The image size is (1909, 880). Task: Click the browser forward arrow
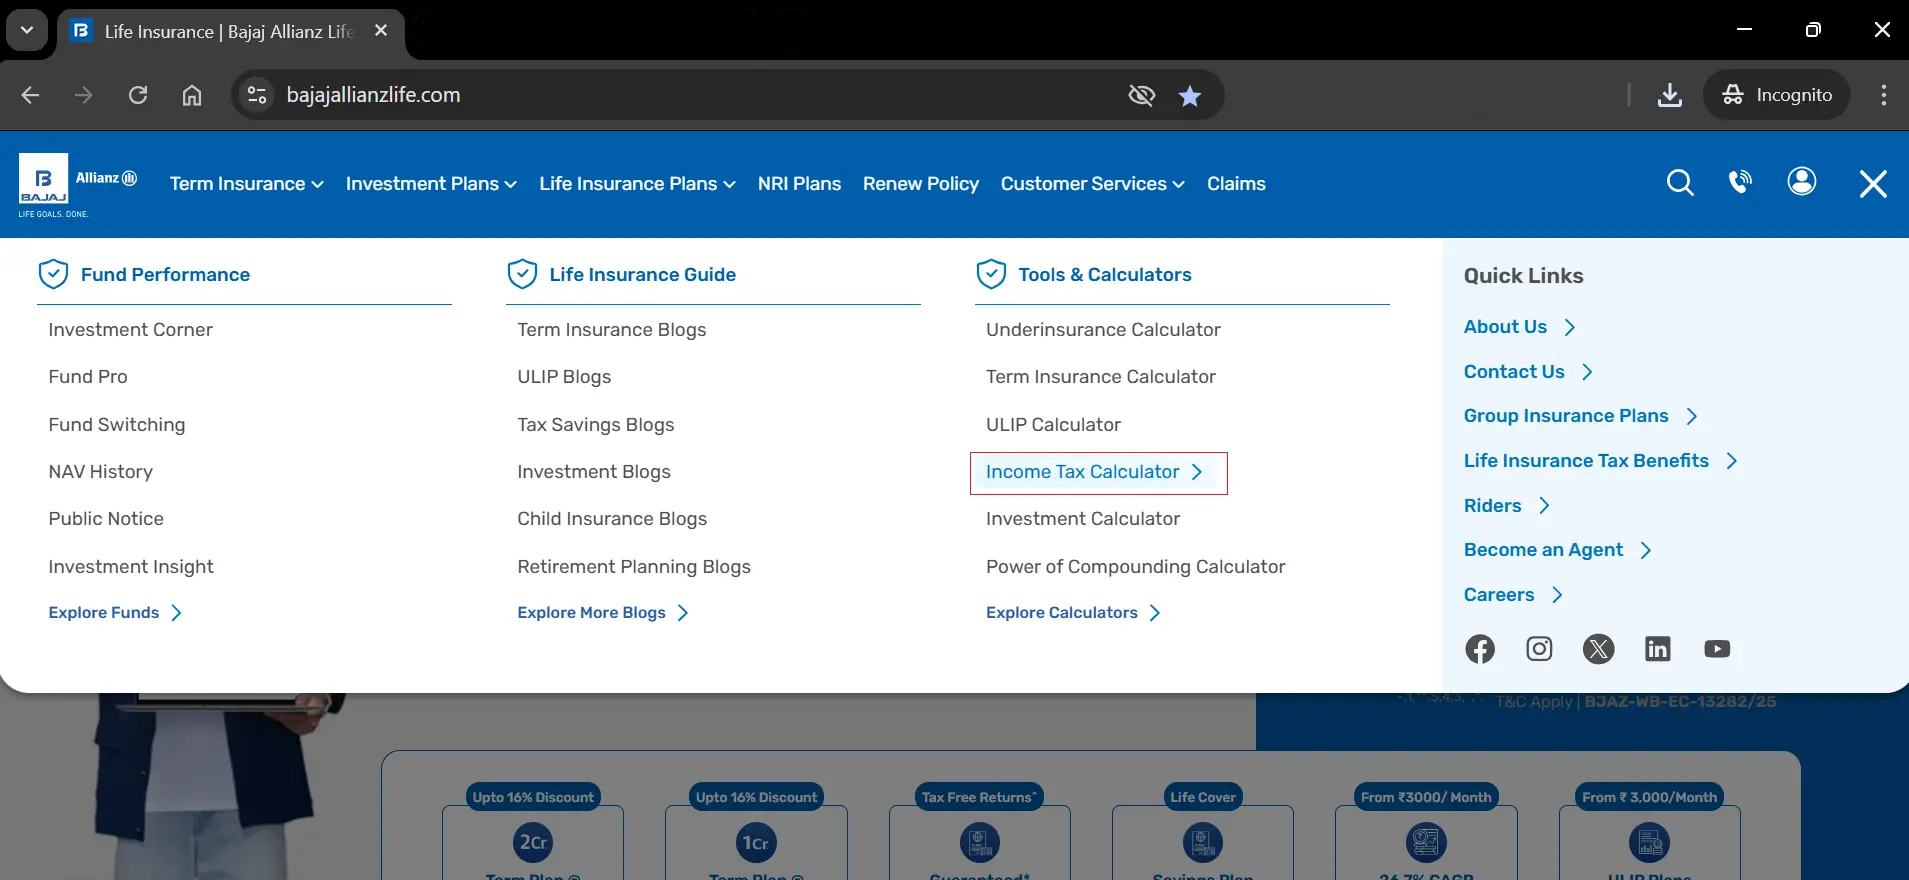(84, 95)
